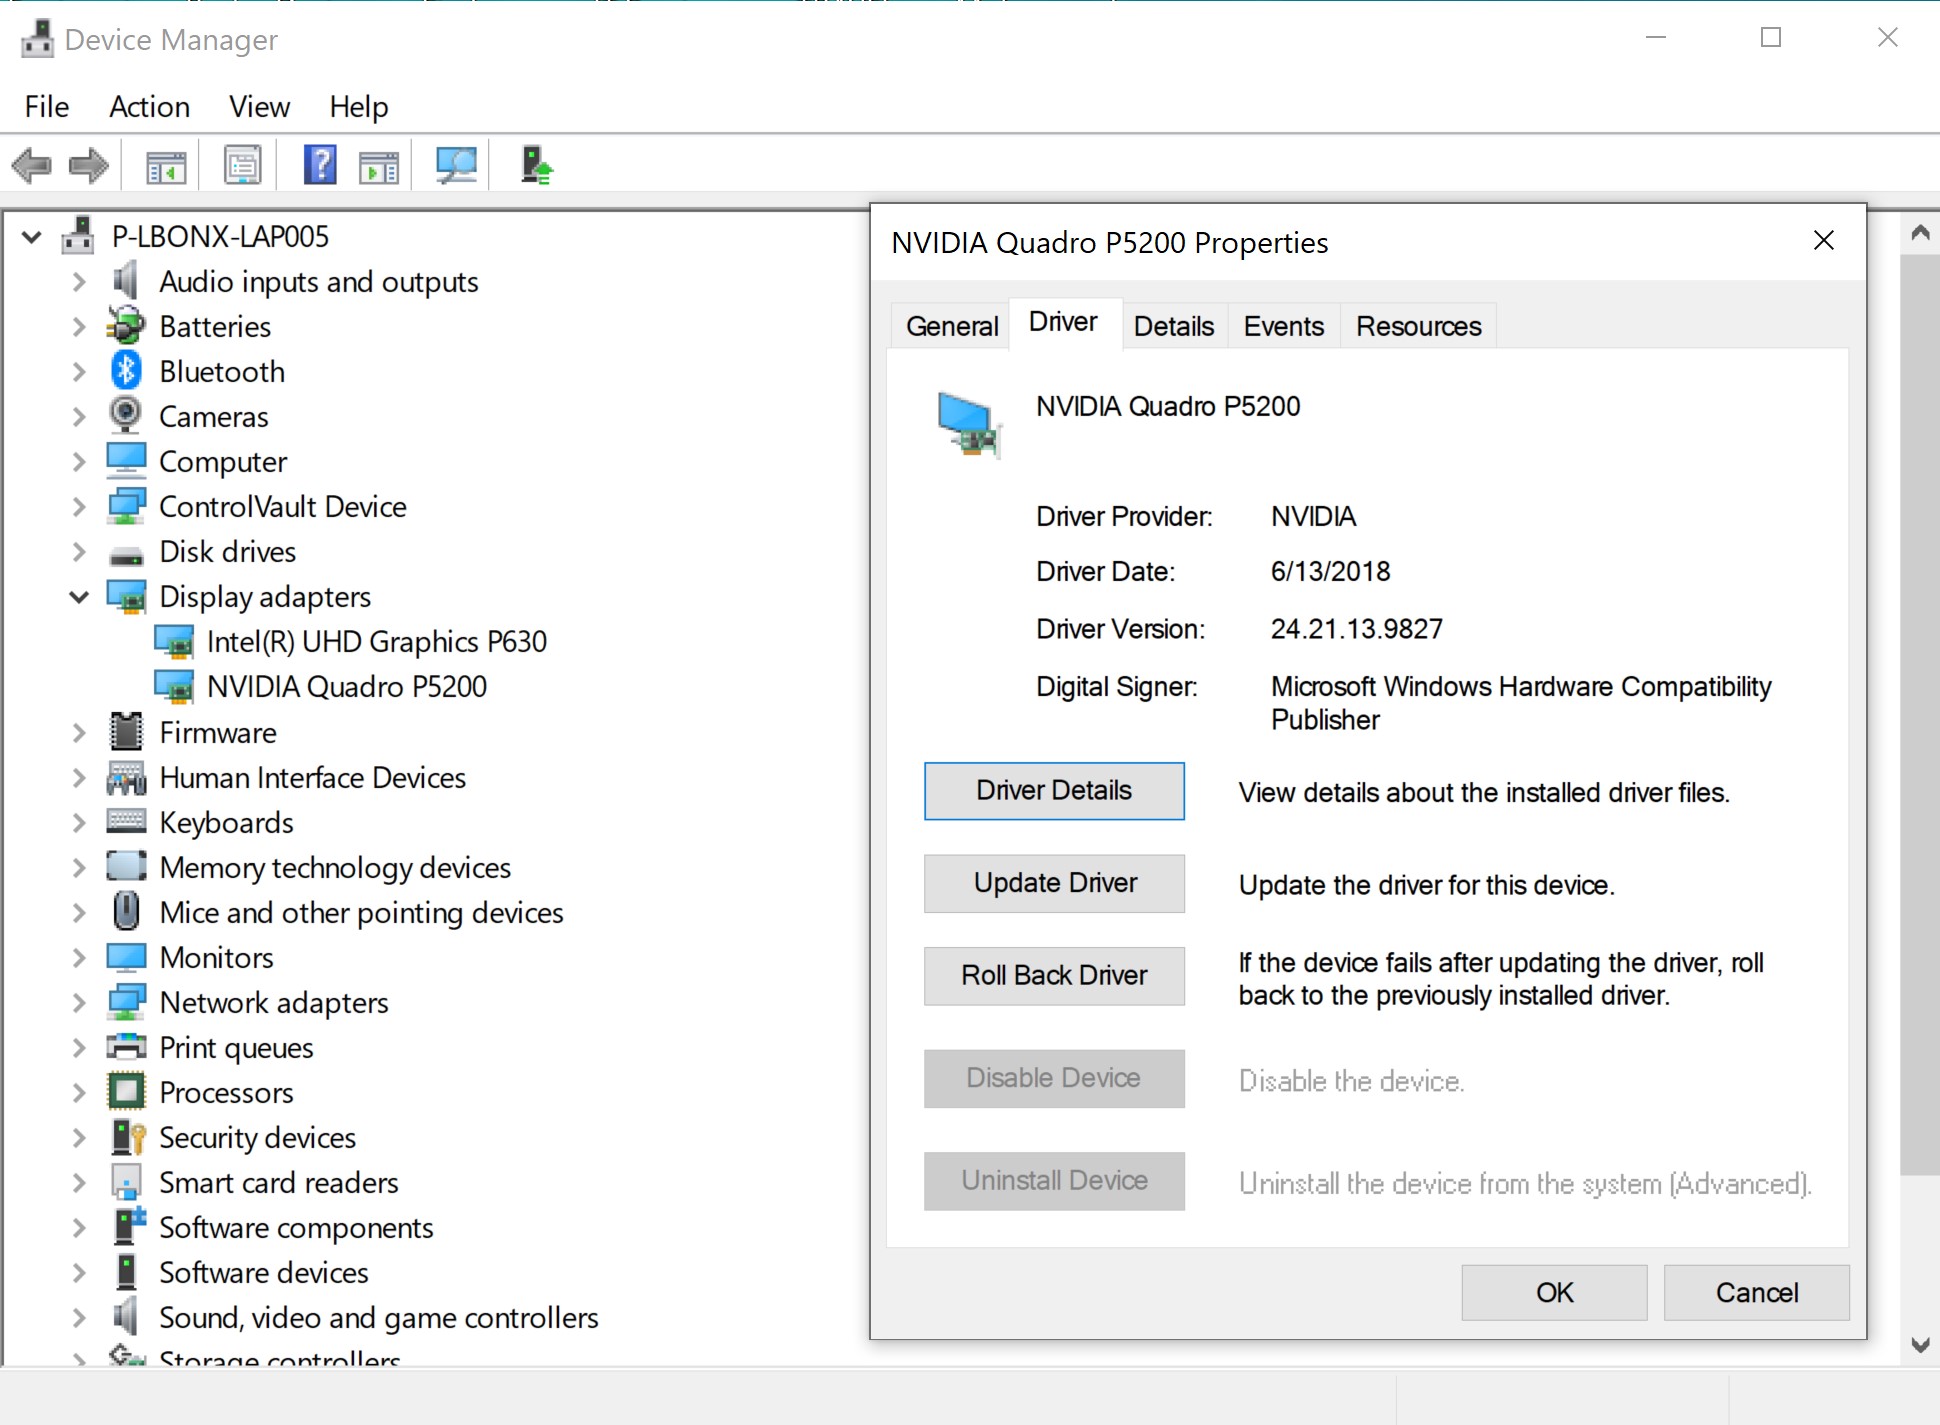Image resolution: width=1940 pixels, height=1425 pixels.
Task: Click the Action Pane toolbar icon
Action: (379, 165)
